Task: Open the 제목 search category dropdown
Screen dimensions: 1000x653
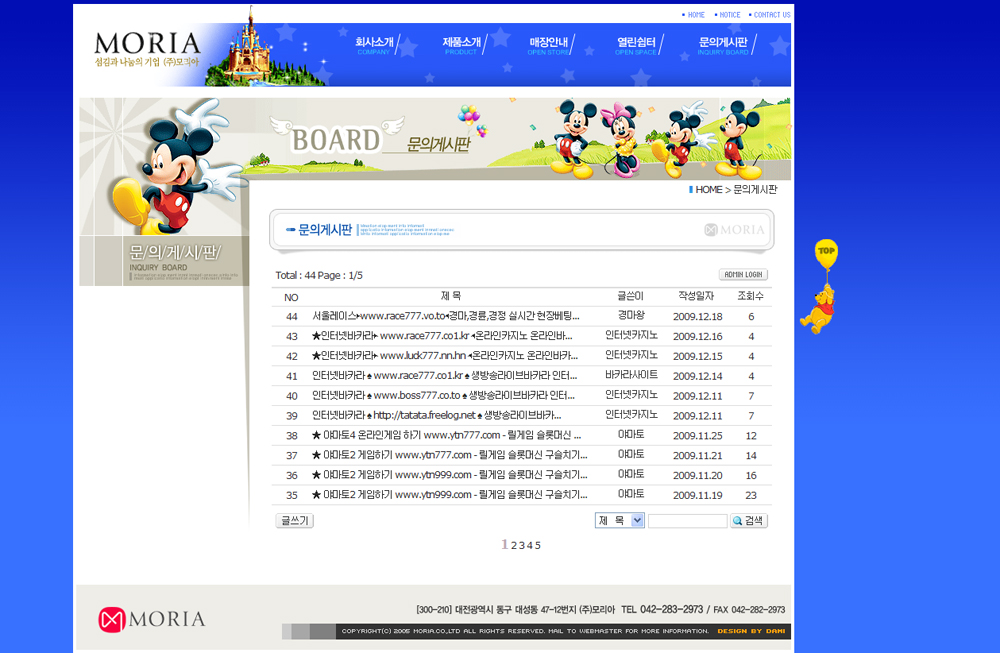Action: [x=620, y=521]
